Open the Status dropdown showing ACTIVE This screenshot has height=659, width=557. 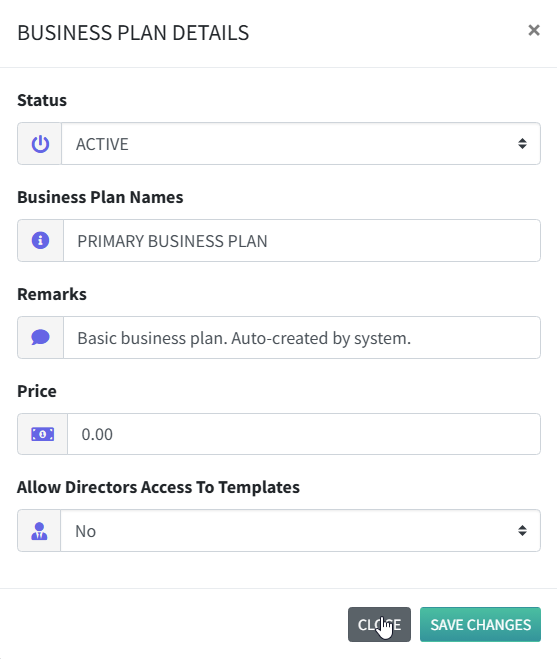[301, 144]
